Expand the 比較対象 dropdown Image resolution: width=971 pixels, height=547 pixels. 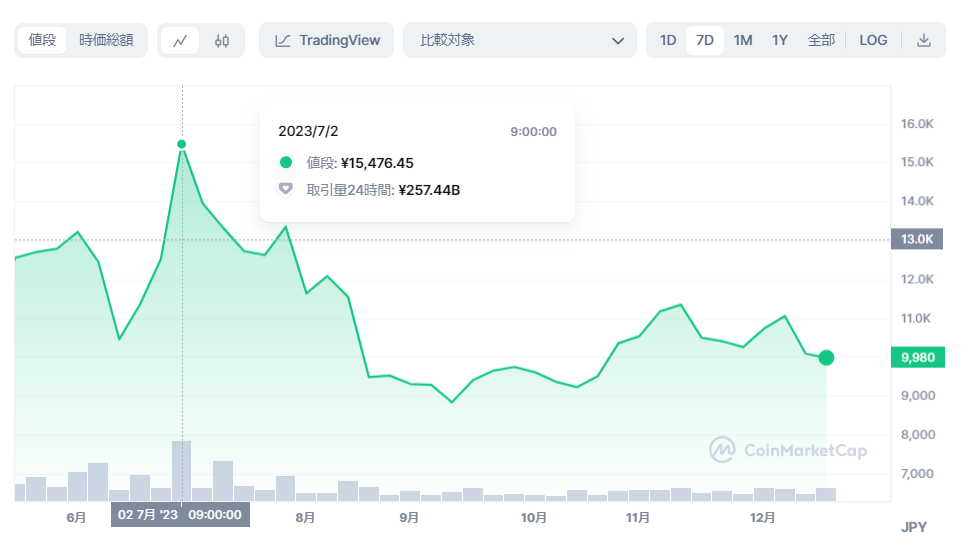[x=520, y=40]
